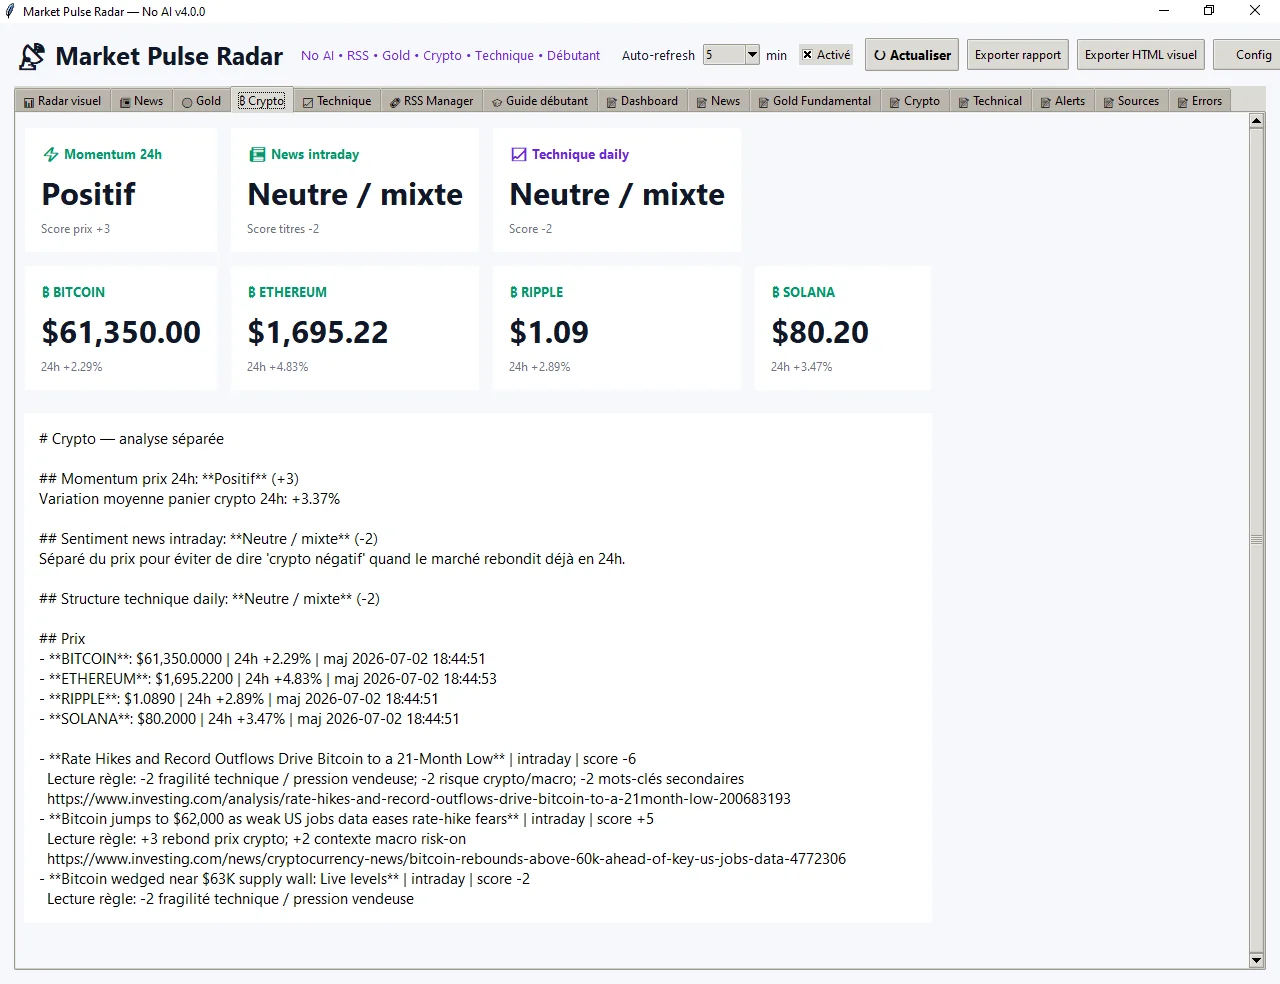The width and height of the screenshot is (1280, 984).
Task: Click the Ethereum price $1,695.22
Action: click(318, 332)
